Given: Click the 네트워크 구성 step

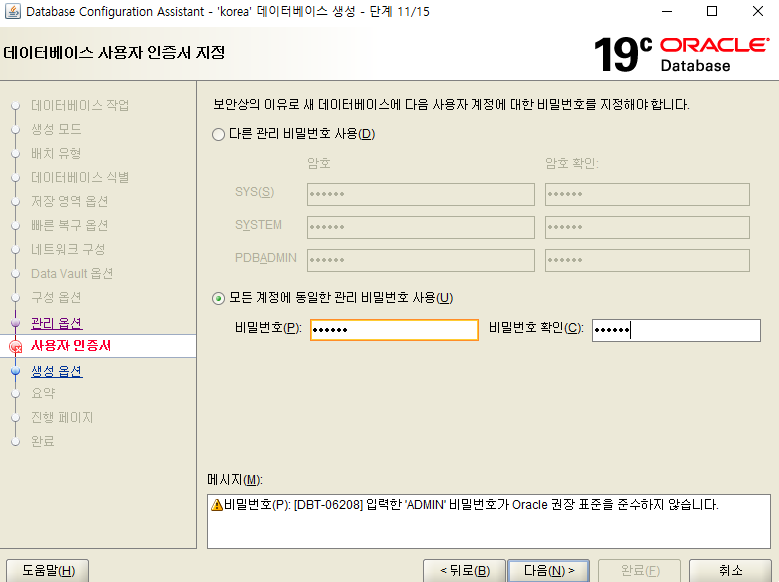Looking at the screenshot, I should [68, 249].
